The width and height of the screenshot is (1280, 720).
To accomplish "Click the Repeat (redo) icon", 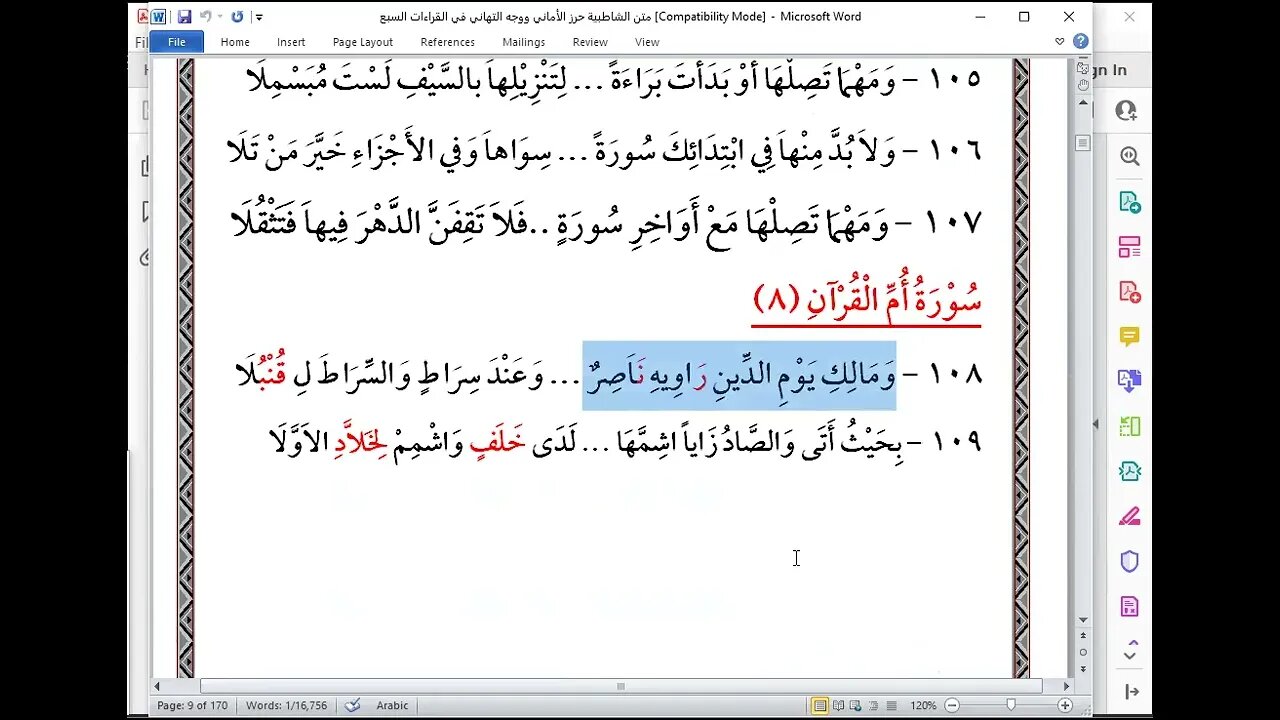I will point(237,17).
